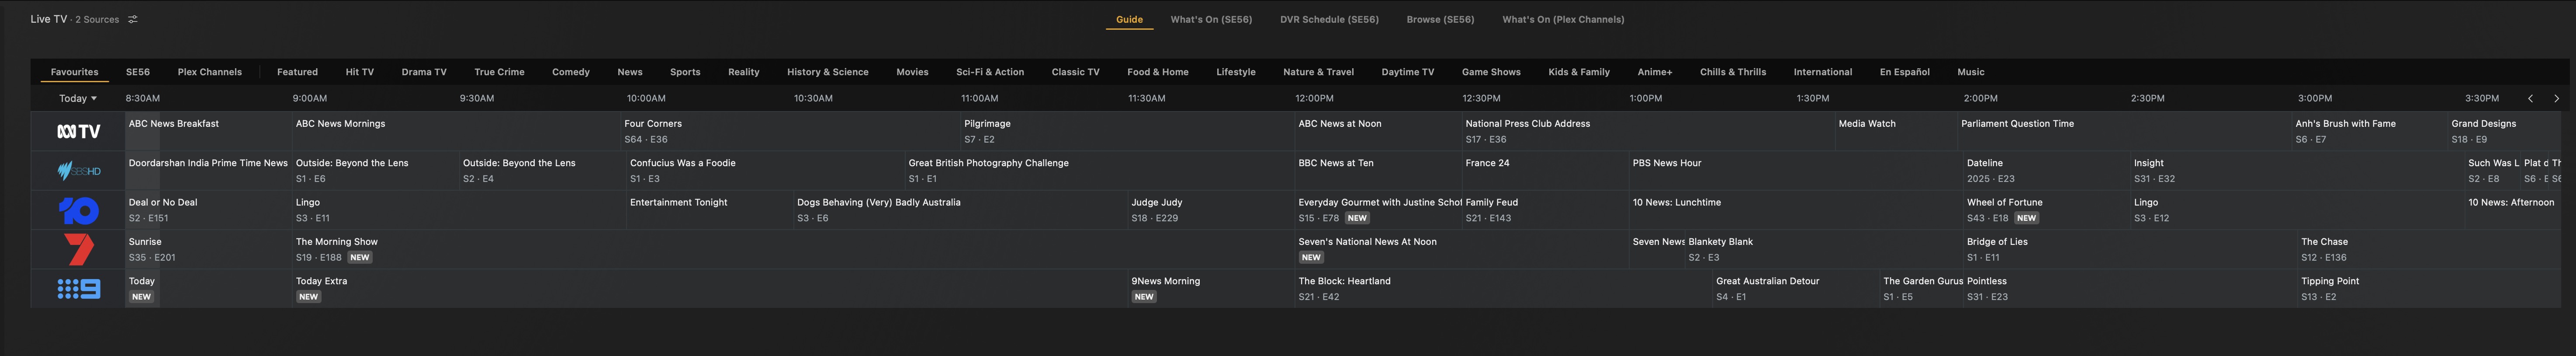This screenshot has height=356, width=2576.
Task: Show the Anime+ category
Action: pyautogui.click(x=1655, y=72)
